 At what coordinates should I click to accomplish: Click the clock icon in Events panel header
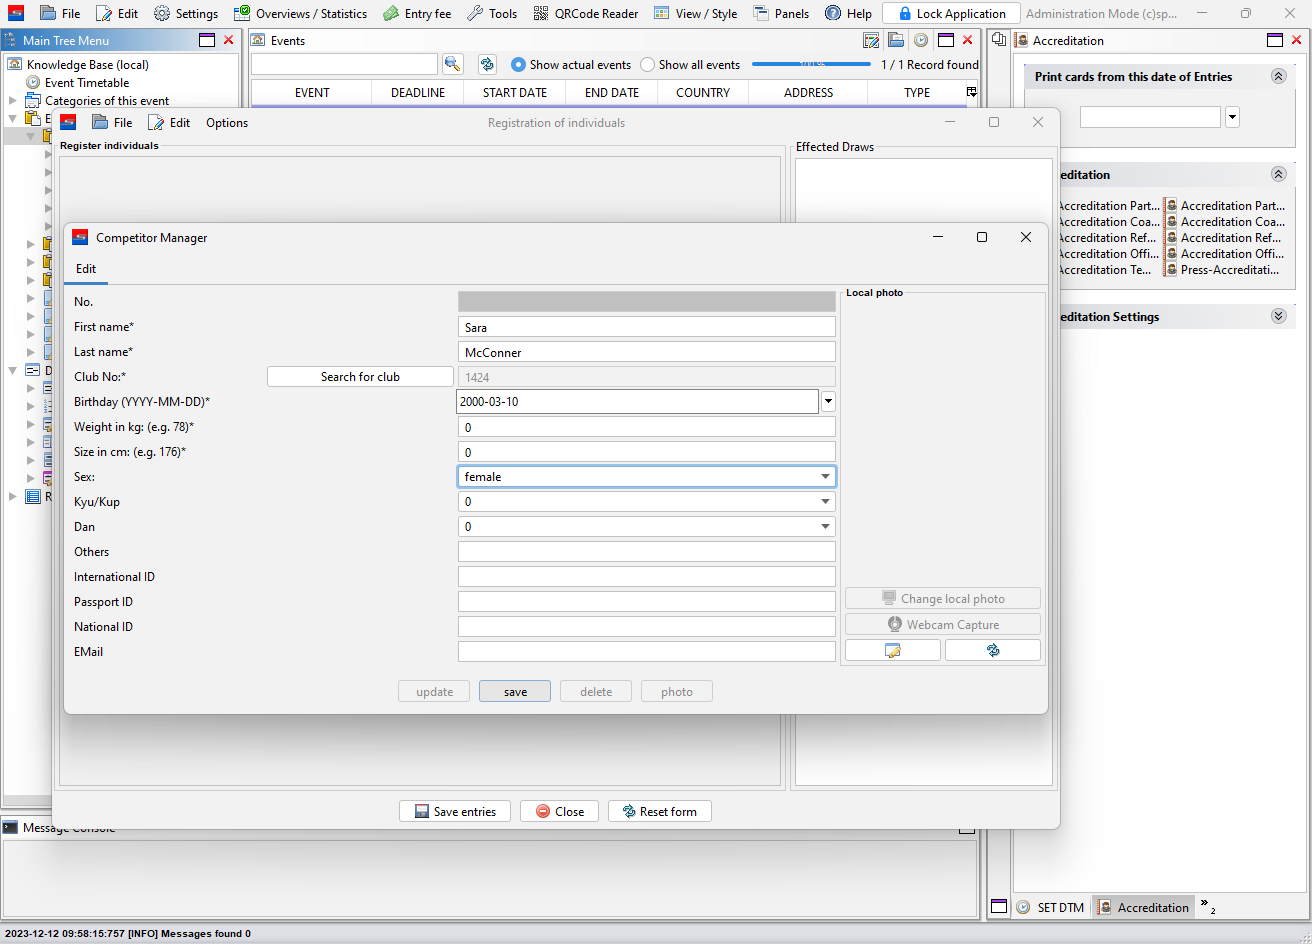coord(920,40)
